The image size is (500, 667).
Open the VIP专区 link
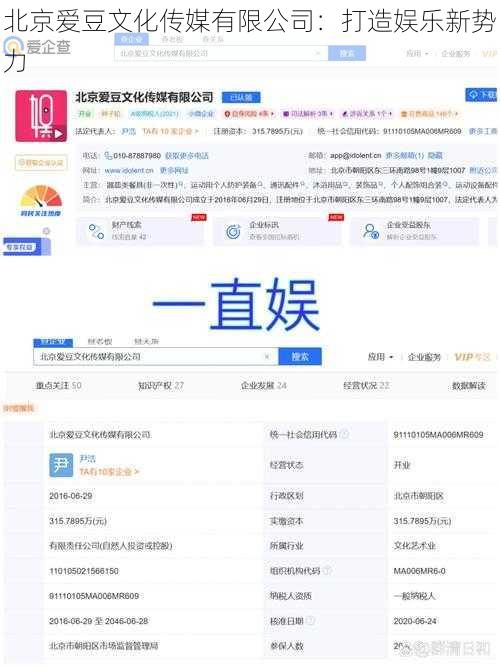pos(472,356)
